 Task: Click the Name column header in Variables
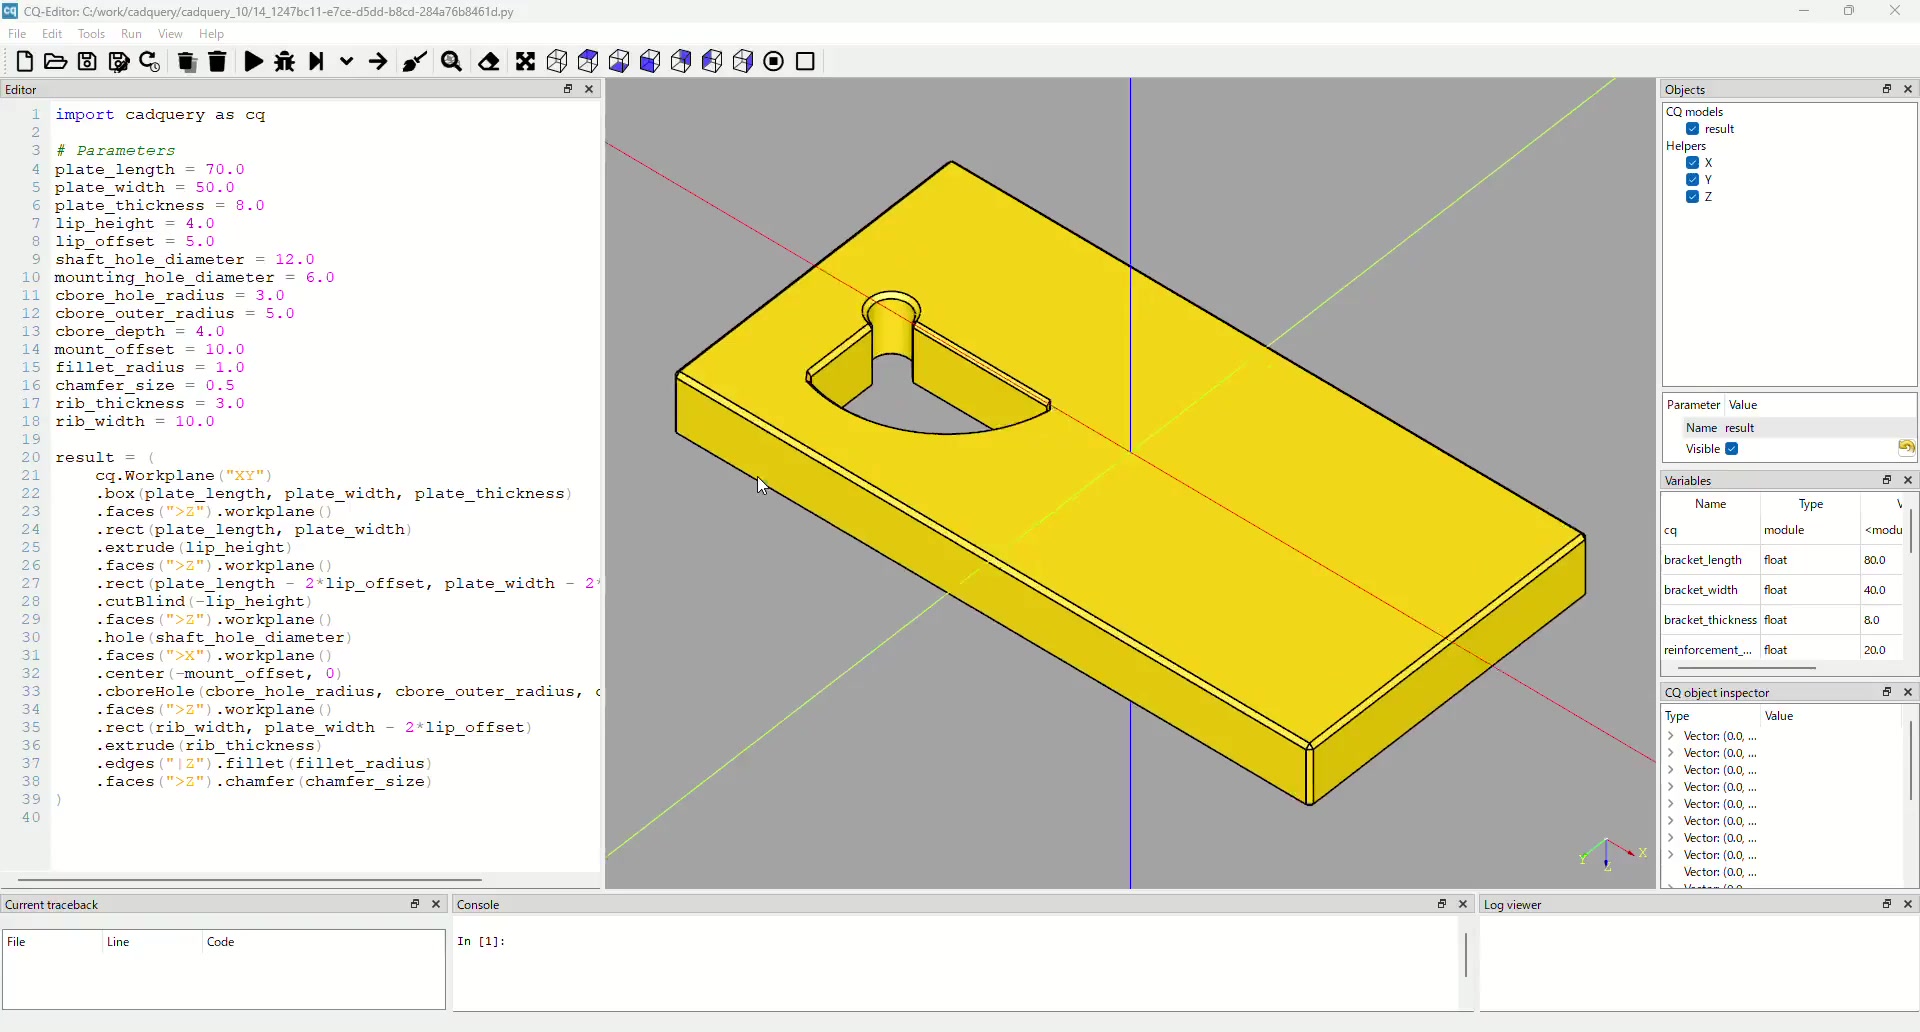pyautogui.click(x=1711, y=505)
